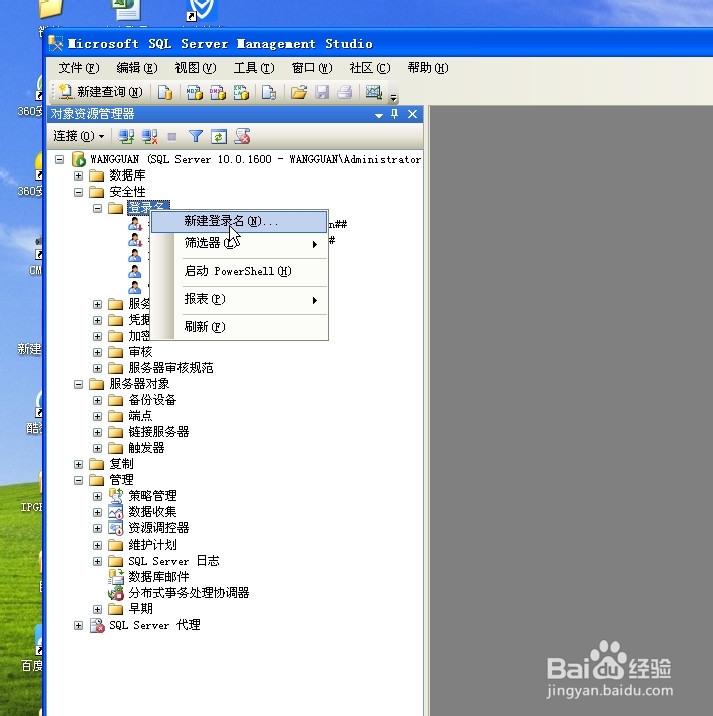Open the toolbar options overflow arrow
This screenshot has height=716, width=713.
pos(393,97)
